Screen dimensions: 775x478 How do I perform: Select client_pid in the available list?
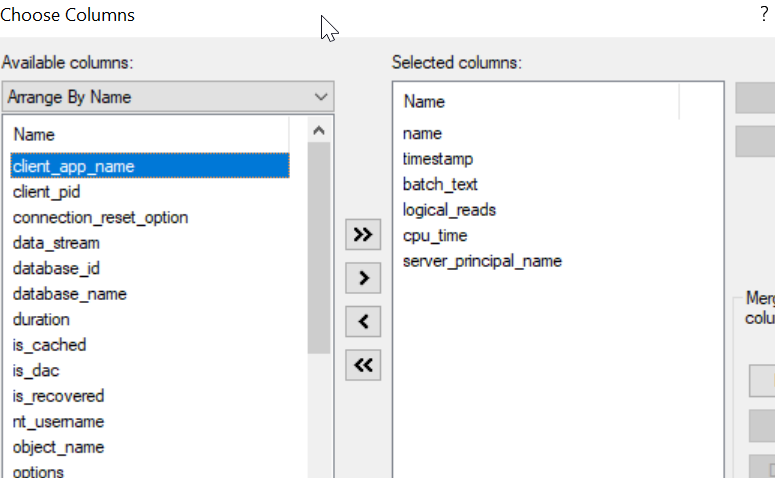click(47, 192)
